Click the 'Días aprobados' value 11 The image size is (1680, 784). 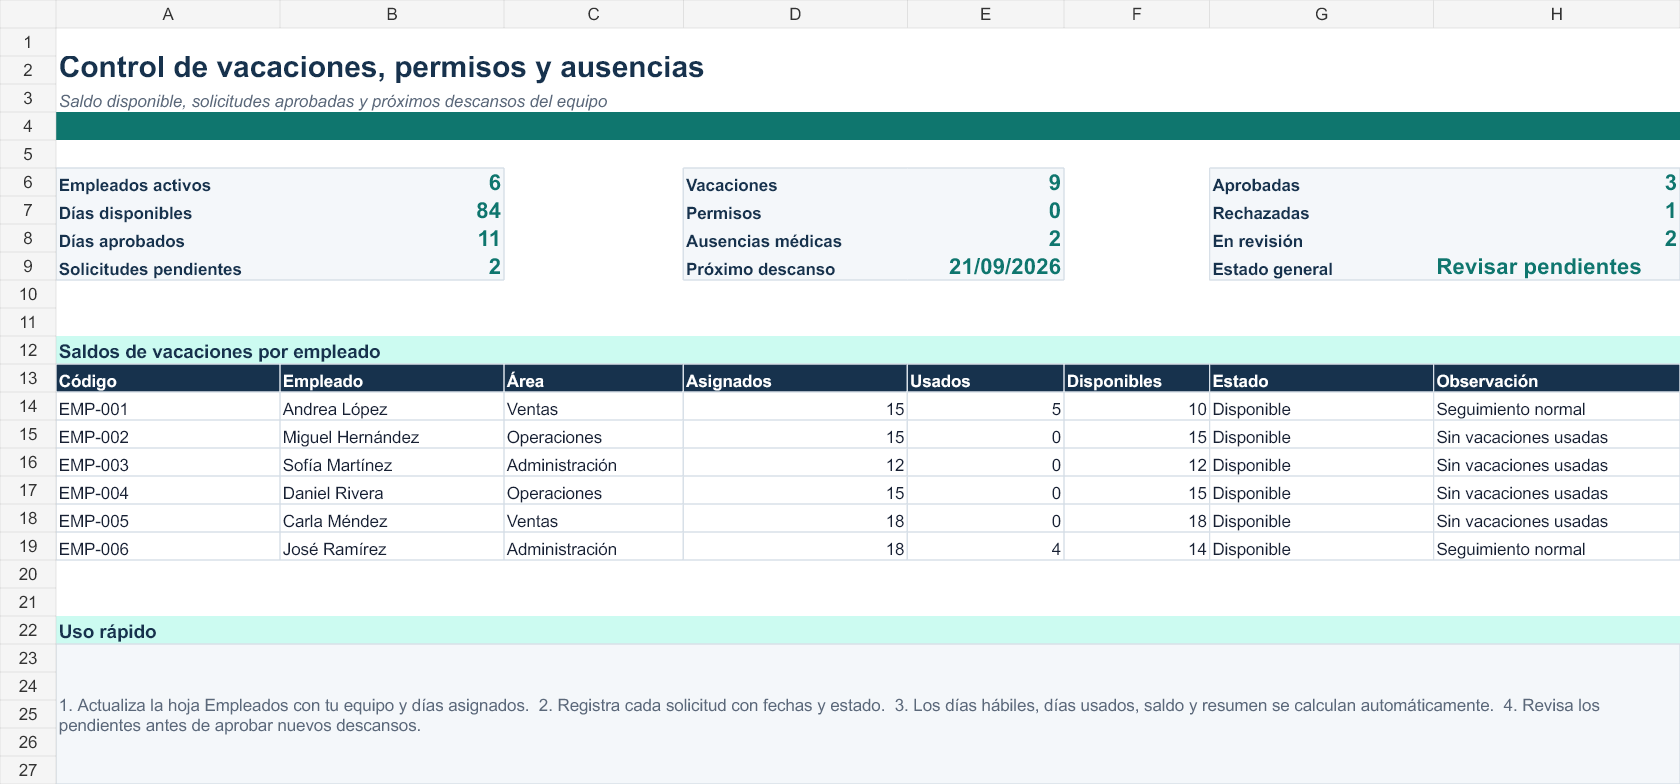click(488, 238)
